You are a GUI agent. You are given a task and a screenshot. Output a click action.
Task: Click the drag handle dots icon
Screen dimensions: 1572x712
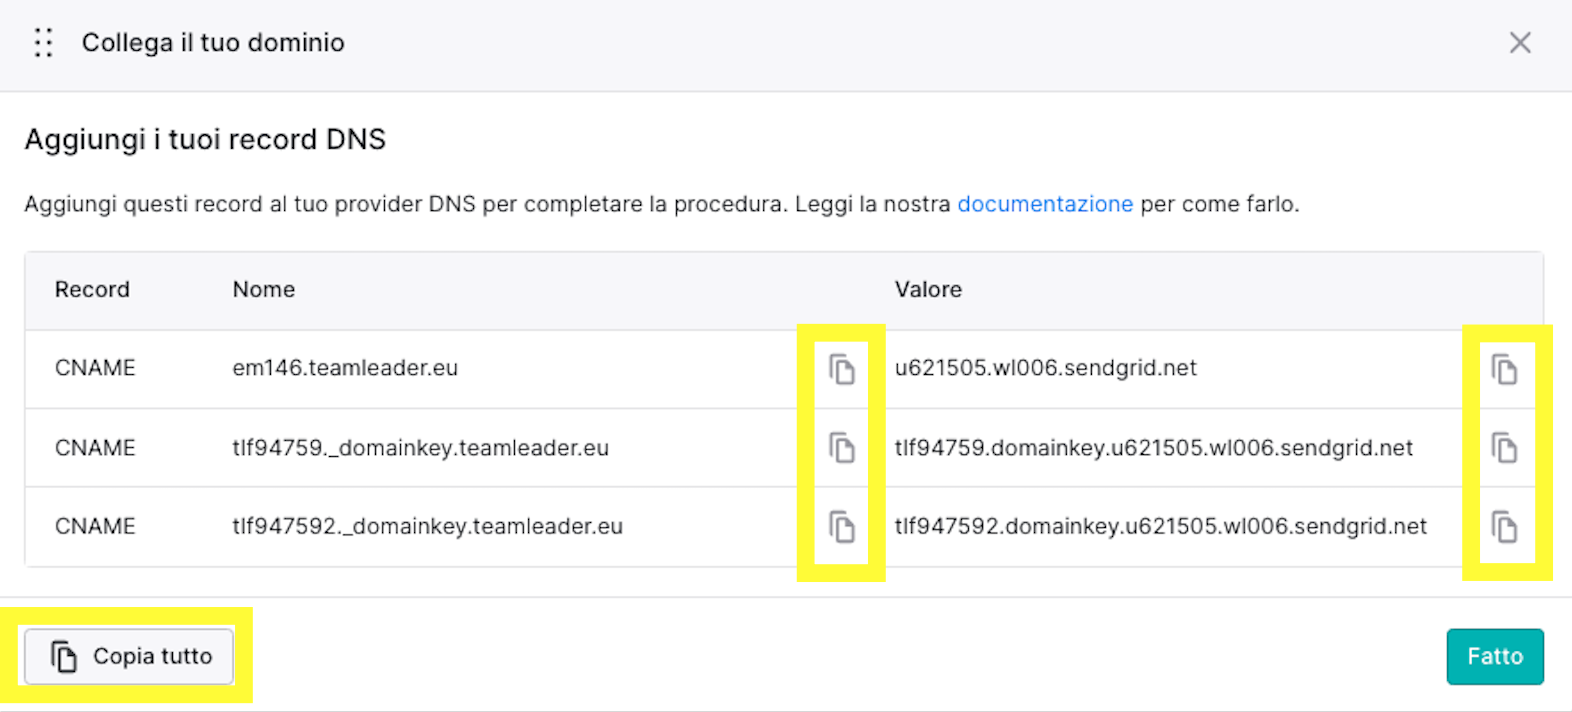coord(43,43)
